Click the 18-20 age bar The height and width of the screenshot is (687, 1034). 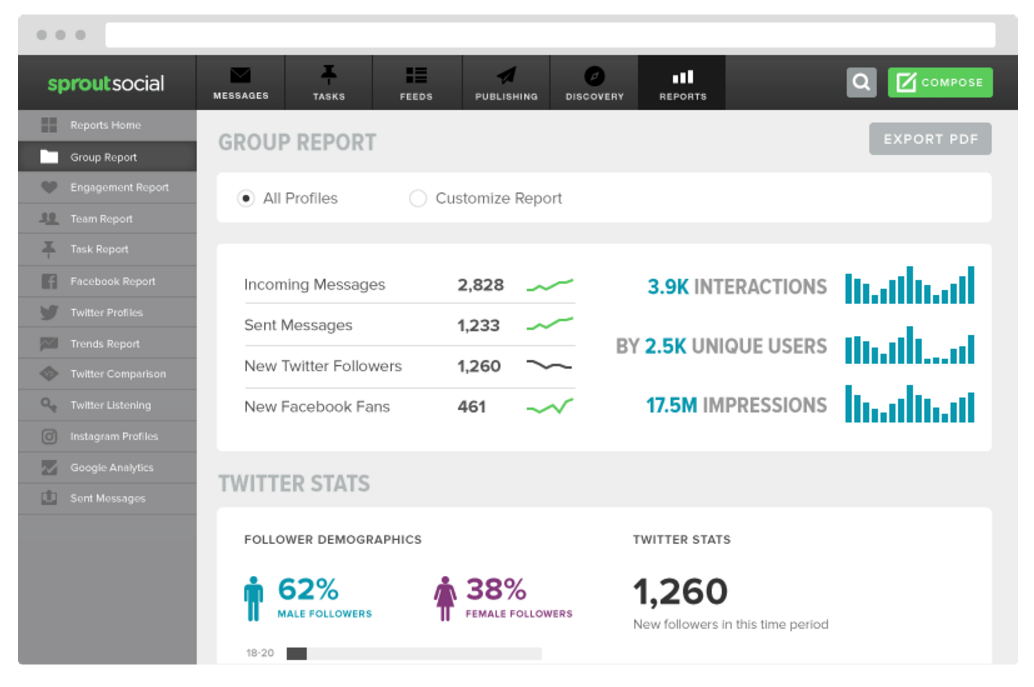tap(414, 653)
